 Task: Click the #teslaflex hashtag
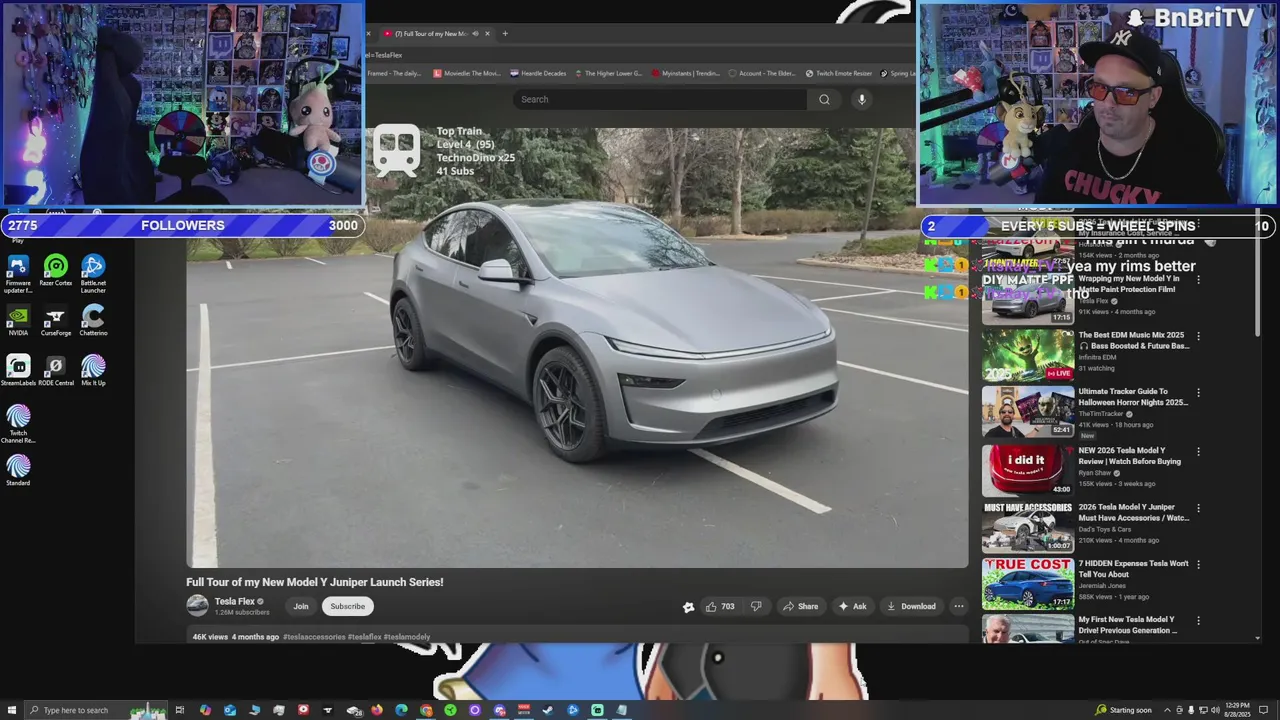click(x=365, y=637)
